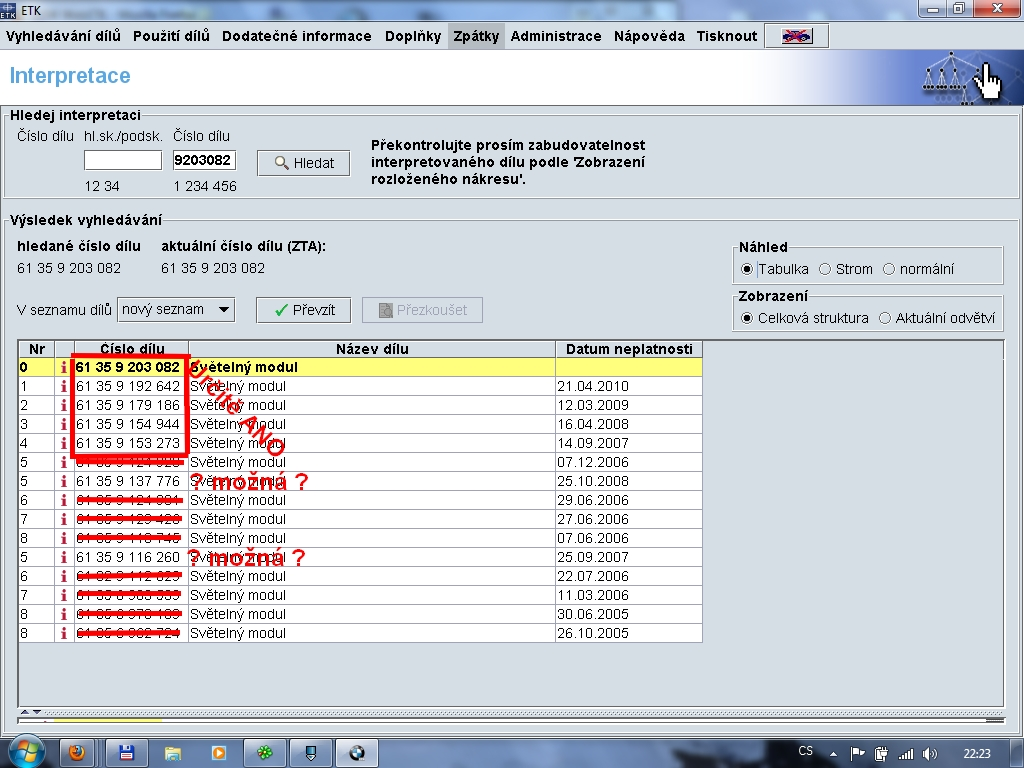Click info icon of top highlighted row 0

point(64,368)
